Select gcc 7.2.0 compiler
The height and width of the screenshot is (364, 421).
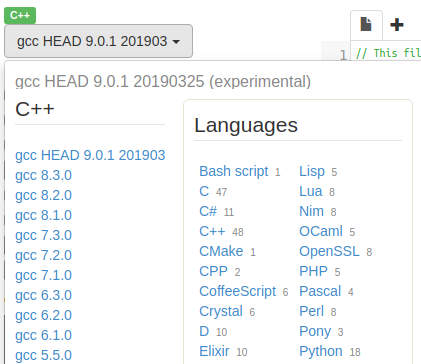click(44, 255)
